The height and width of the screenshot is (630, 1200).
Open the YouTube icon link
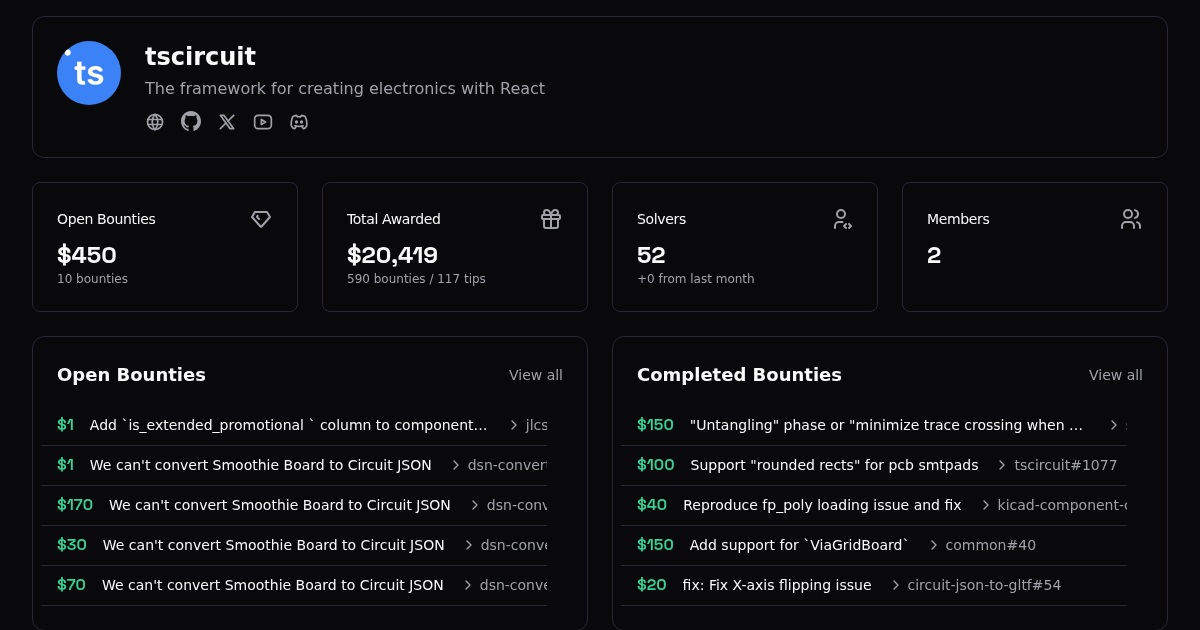[x=263, y=122]
